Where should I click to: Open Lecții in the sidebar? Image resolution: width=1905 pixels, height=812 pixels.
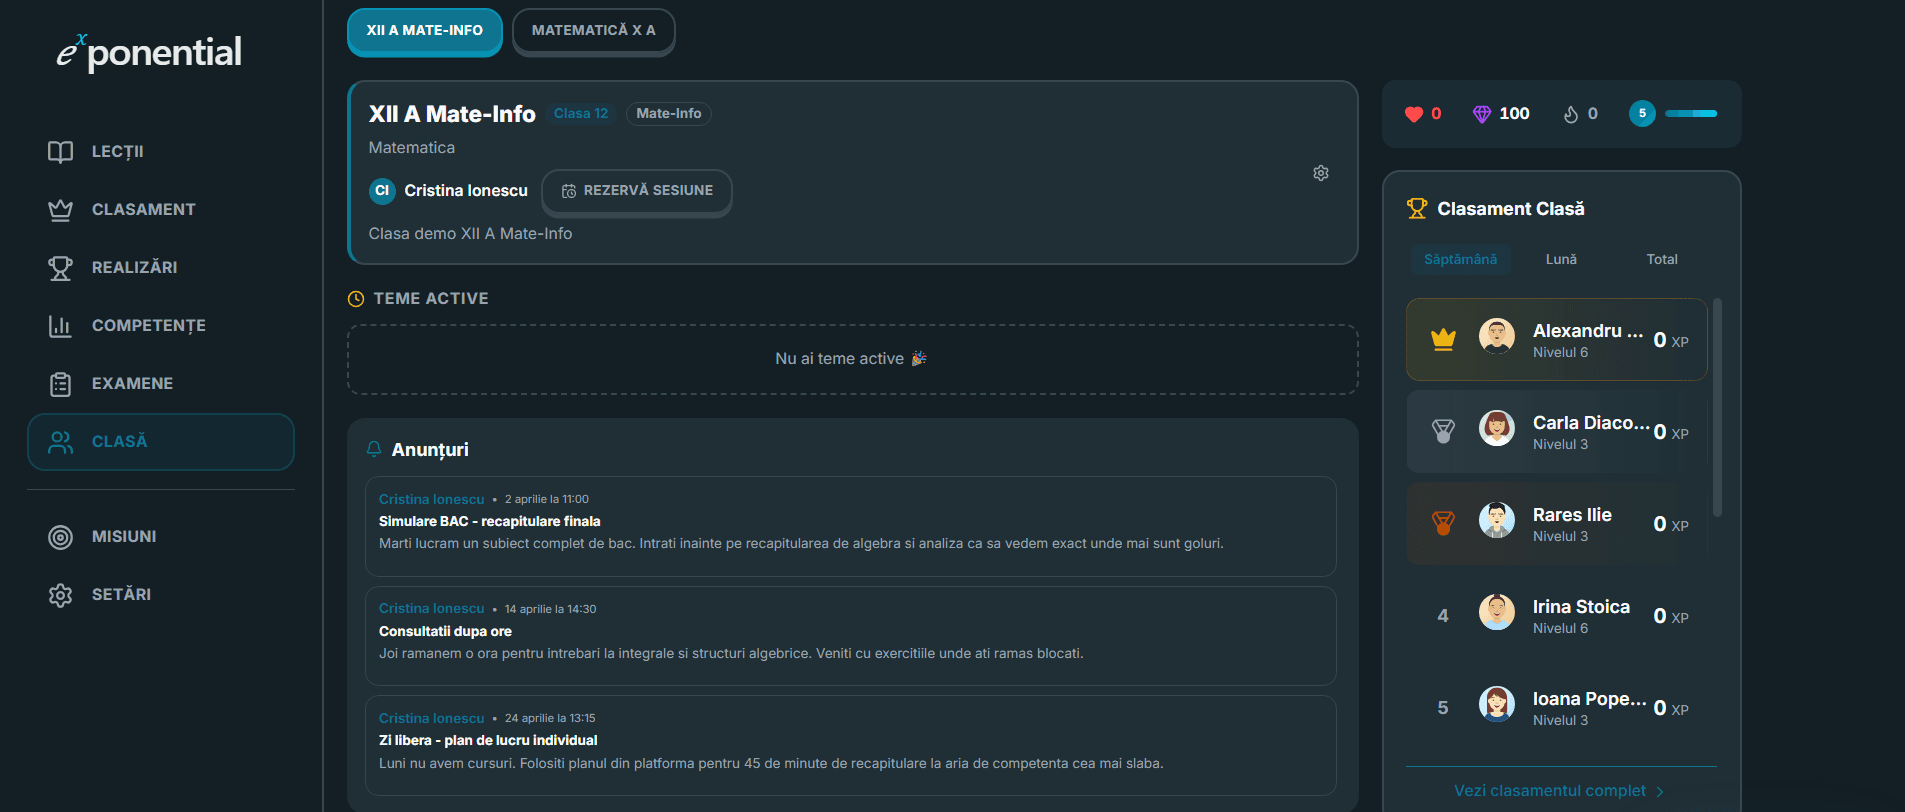pyautogui.click(x=161, y=152)
